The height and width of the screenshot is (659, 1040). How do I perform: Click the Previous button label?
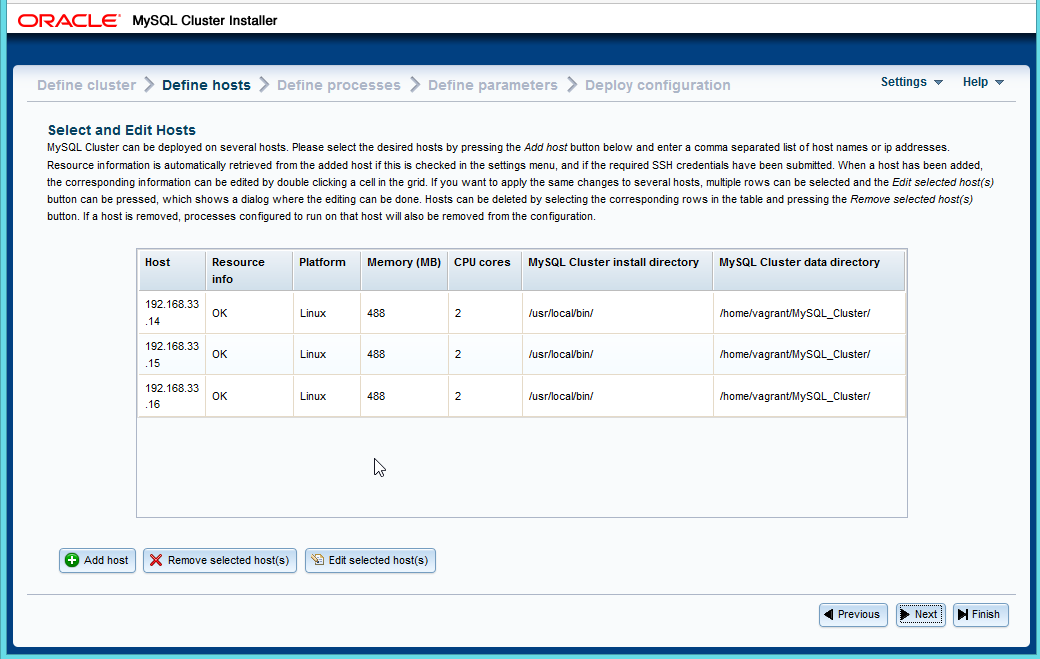[x=858, y=615]
